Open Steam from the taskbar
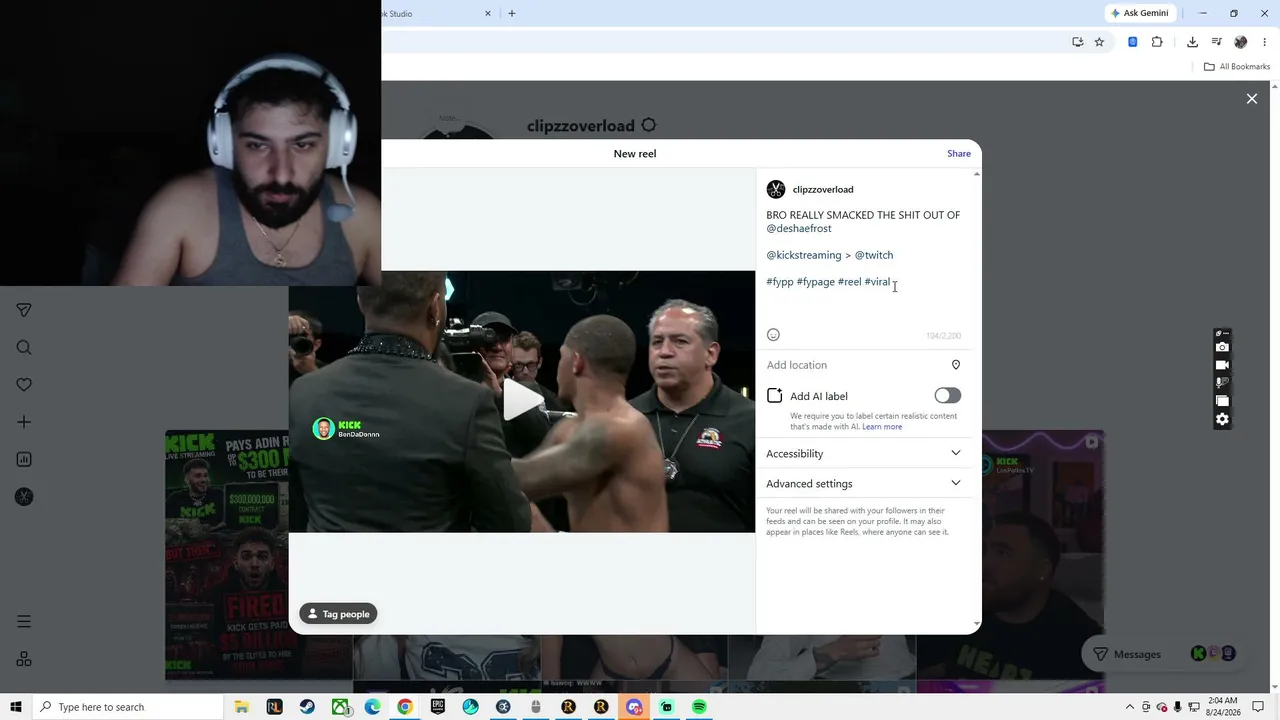 [307, 707]
